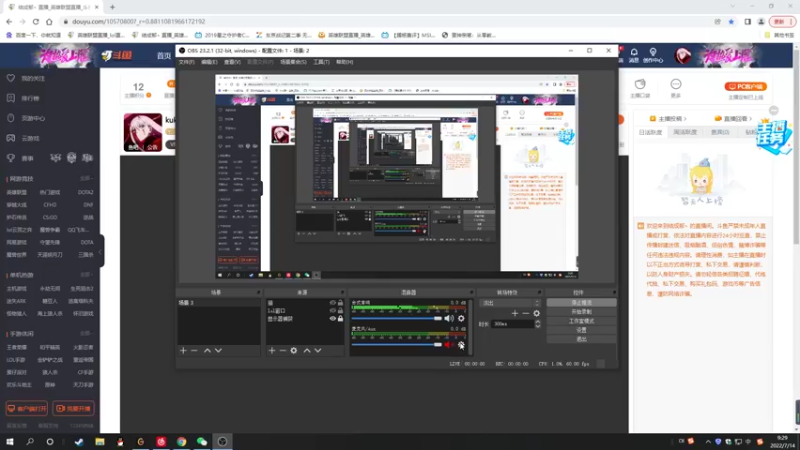Pop out the Transitions dock panel icon

click(x=539, y=293)
